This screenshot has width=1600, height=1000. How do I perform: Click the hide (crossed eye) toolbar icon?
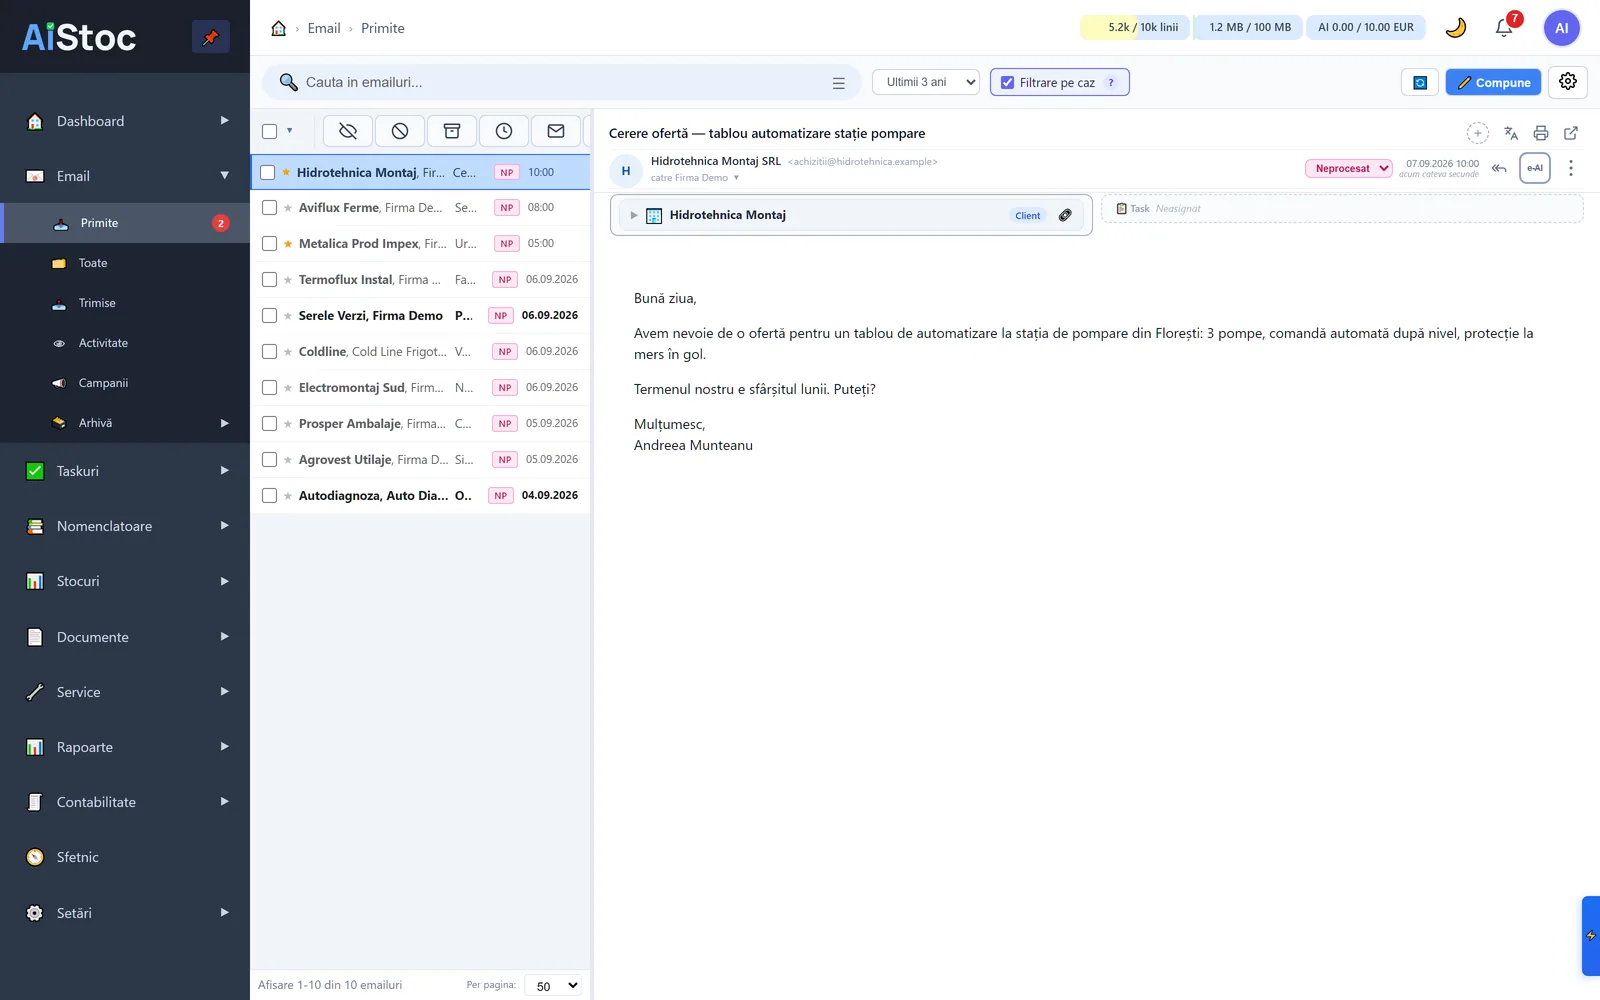[348, 131]
